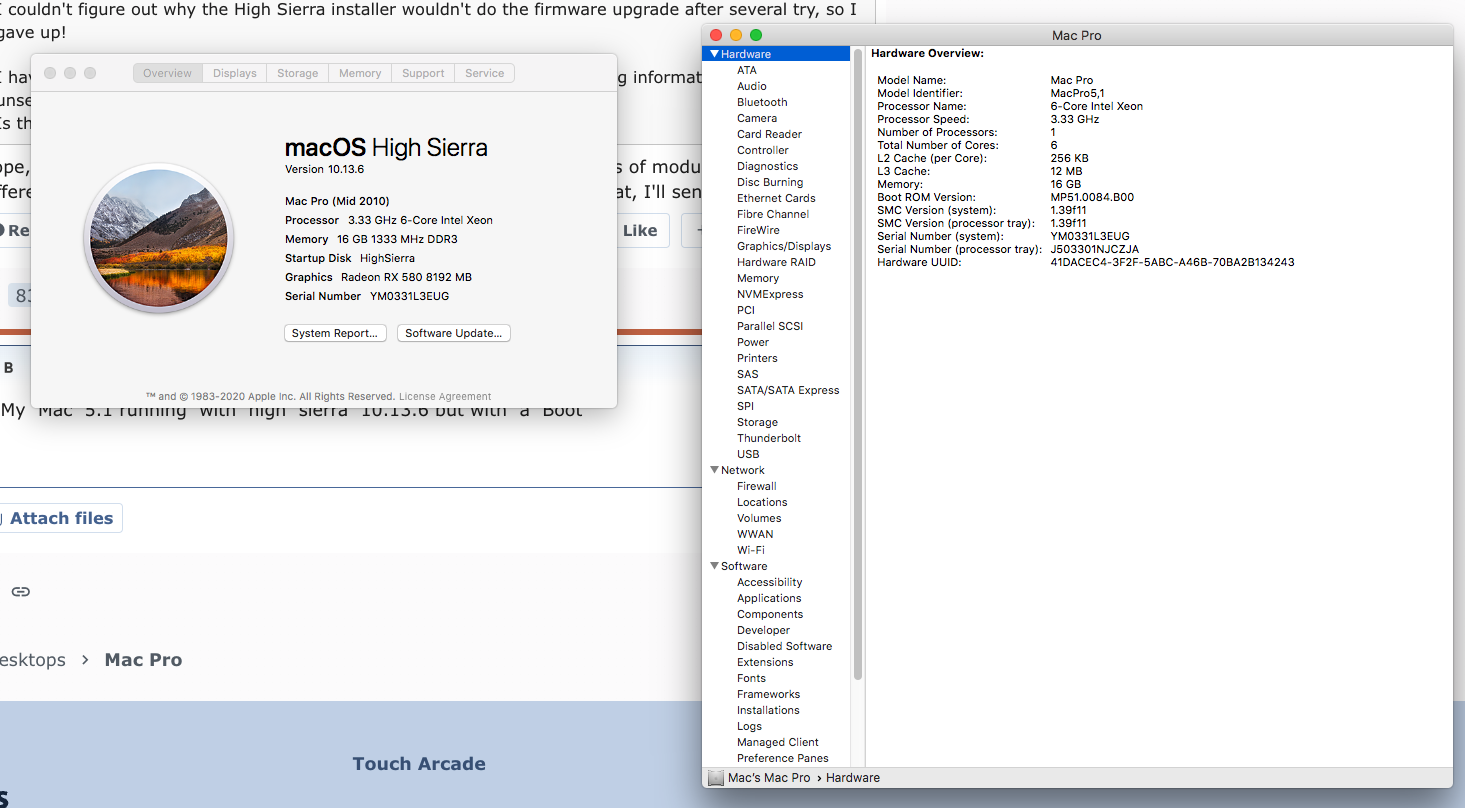Select Disc Burning in the sidebar

(x=770, y=182)
